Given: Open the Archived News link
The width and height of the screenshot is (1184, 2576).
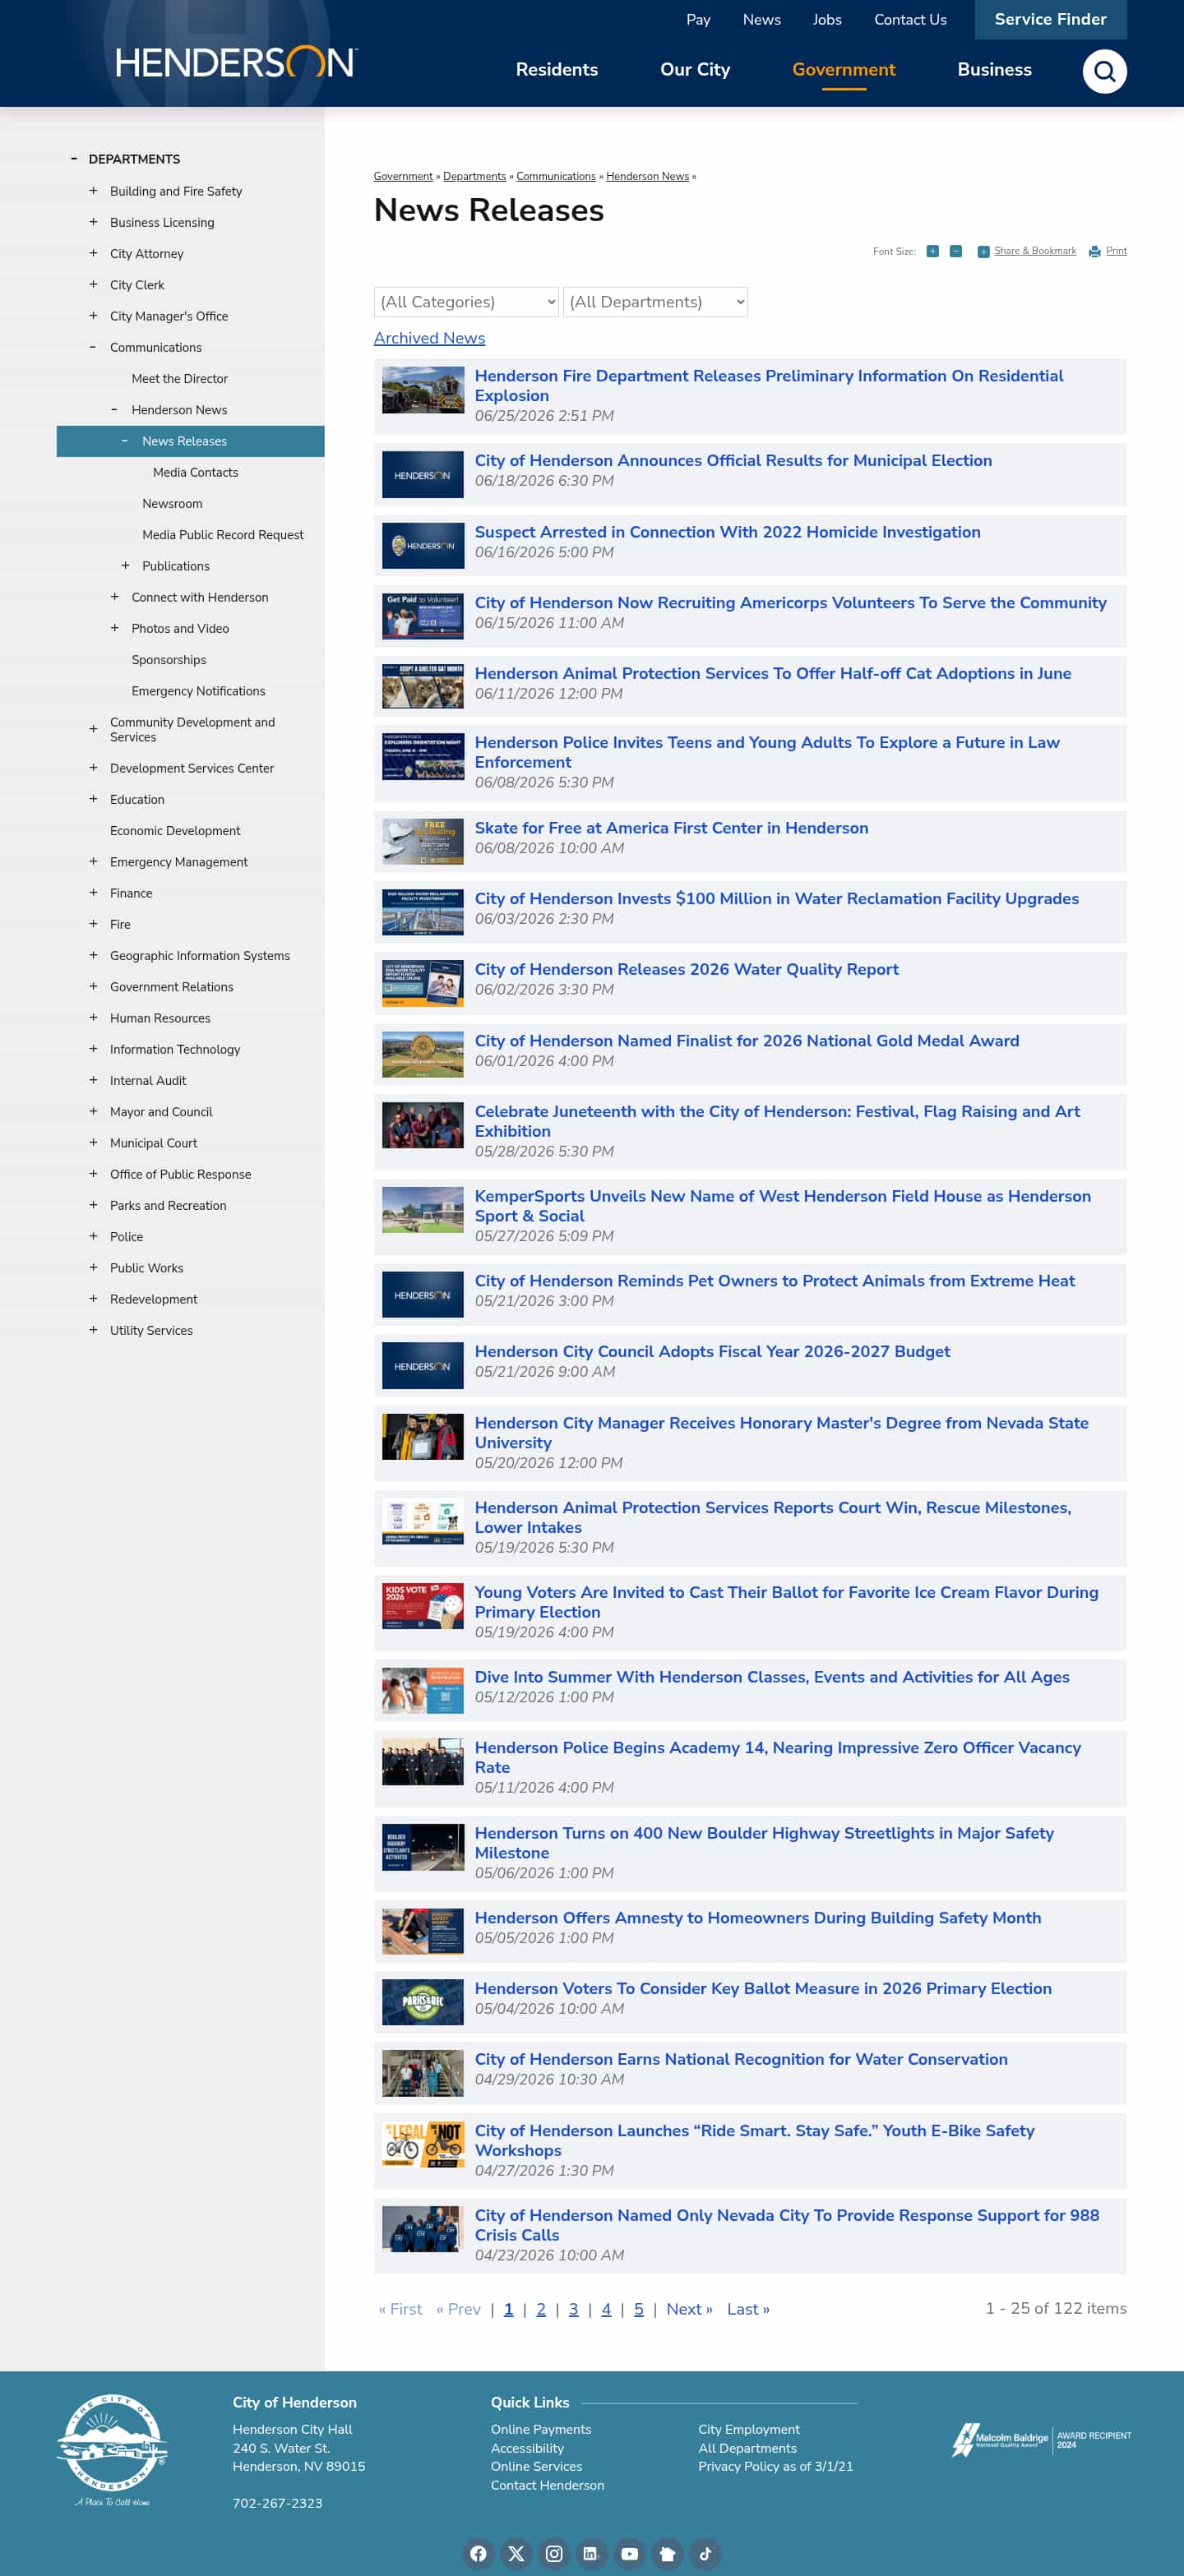Looking at the screenshot, I should click(x=429, y=338).
